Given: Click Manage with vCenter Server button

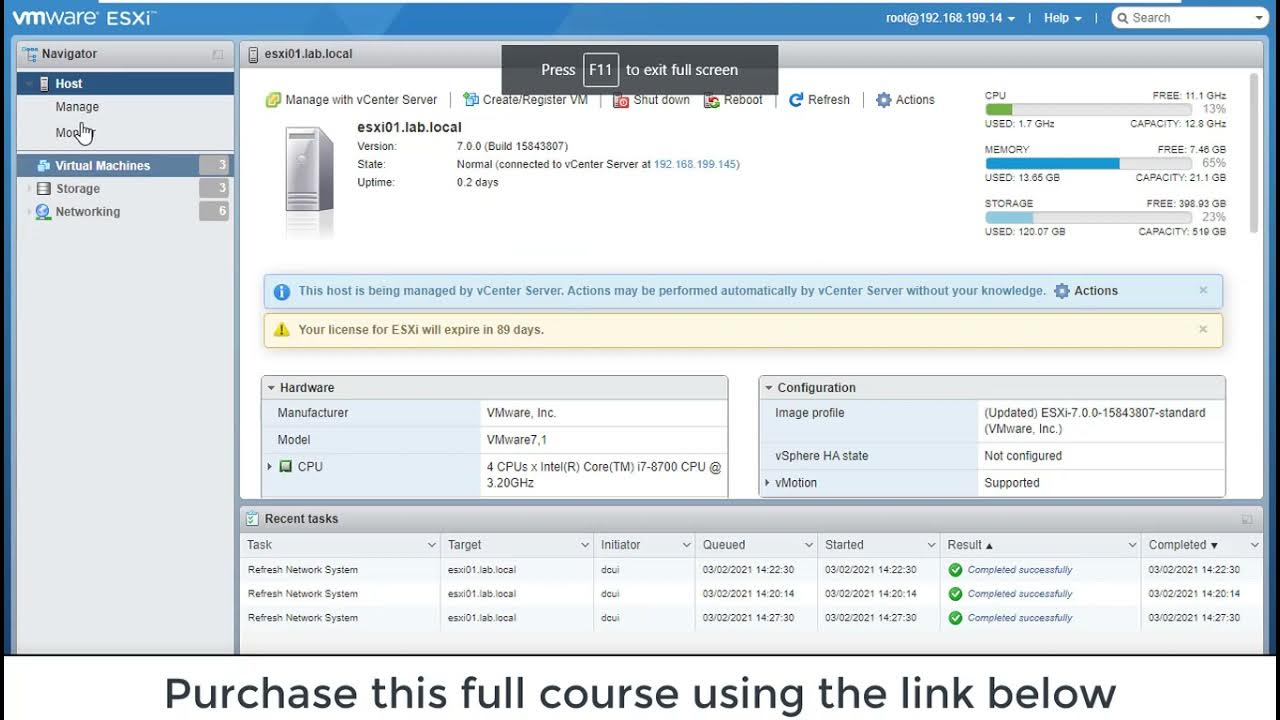Looking at the screenshot, I should pos(352,100).
